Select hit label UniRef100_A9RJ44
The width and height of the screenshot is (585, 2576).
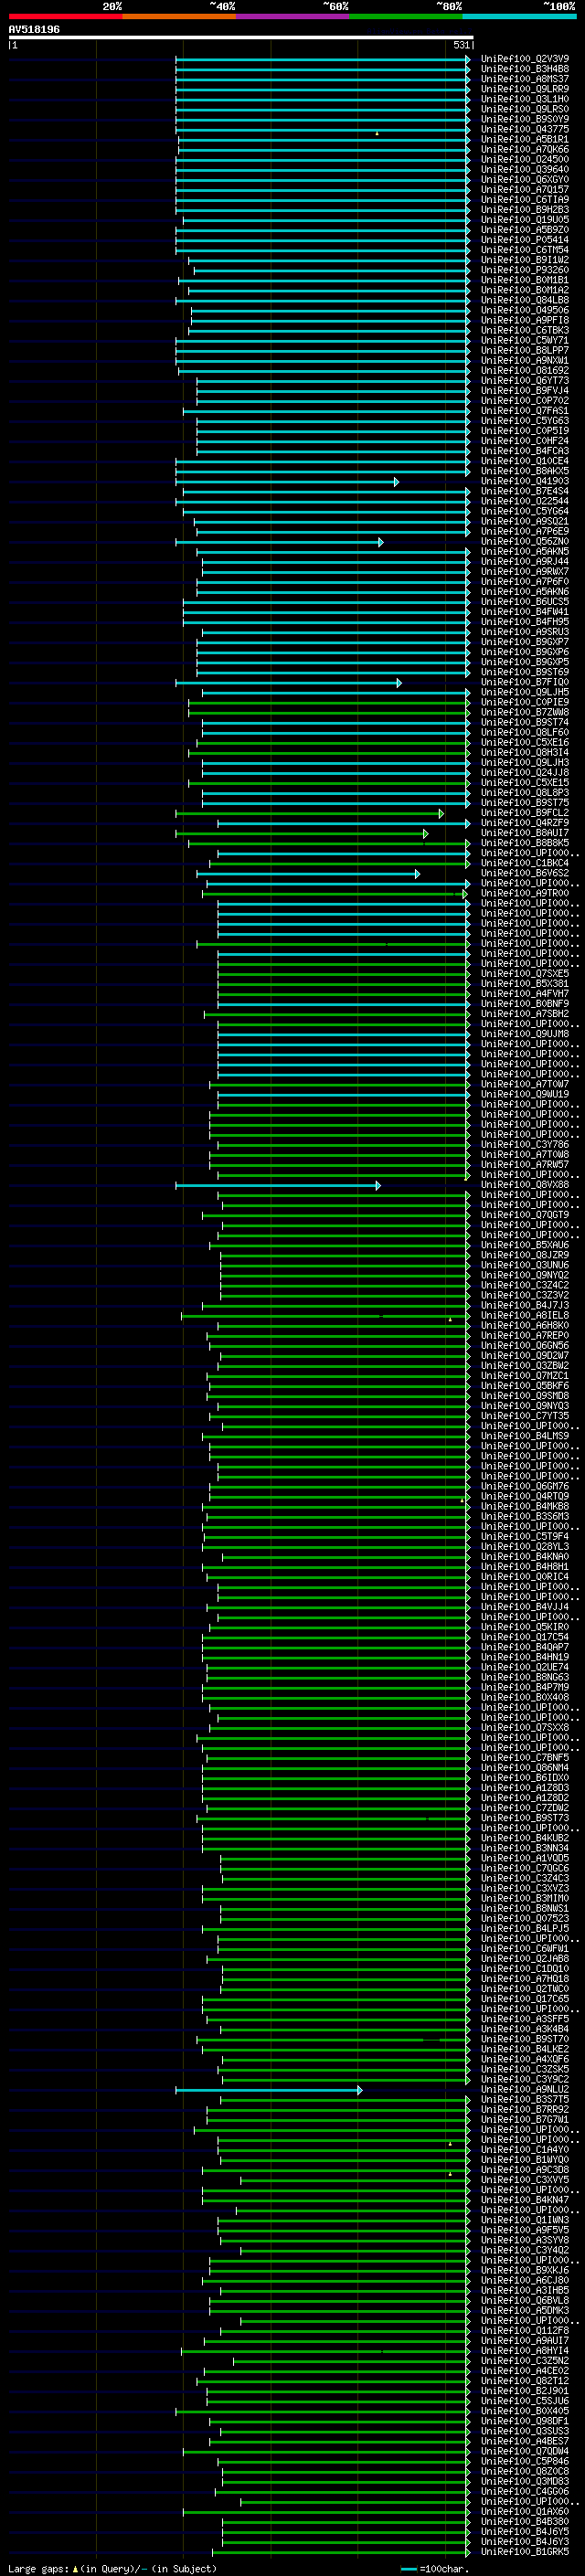(525, 562)
